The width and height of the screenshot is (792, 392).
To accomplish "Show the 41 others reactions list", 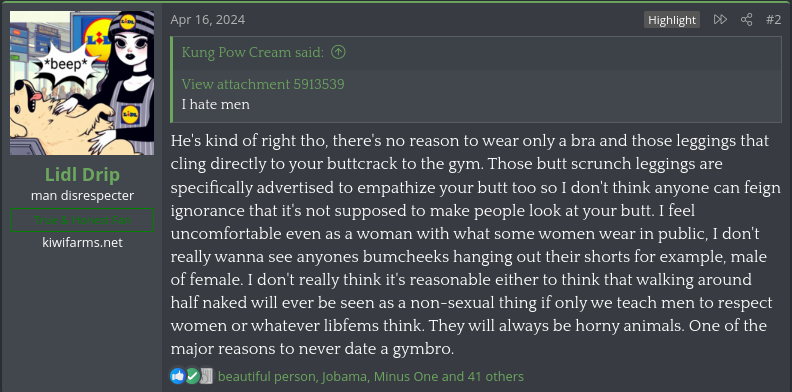I will coord(496,376).
